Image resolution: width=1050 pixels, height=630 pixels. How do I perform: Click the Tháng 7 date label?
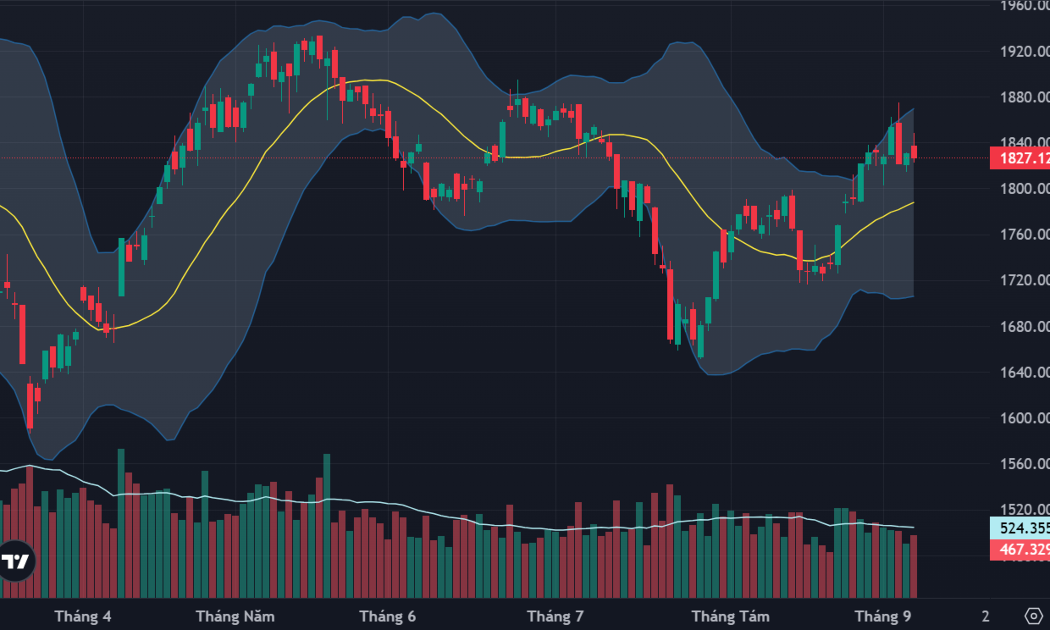[555, 616]
